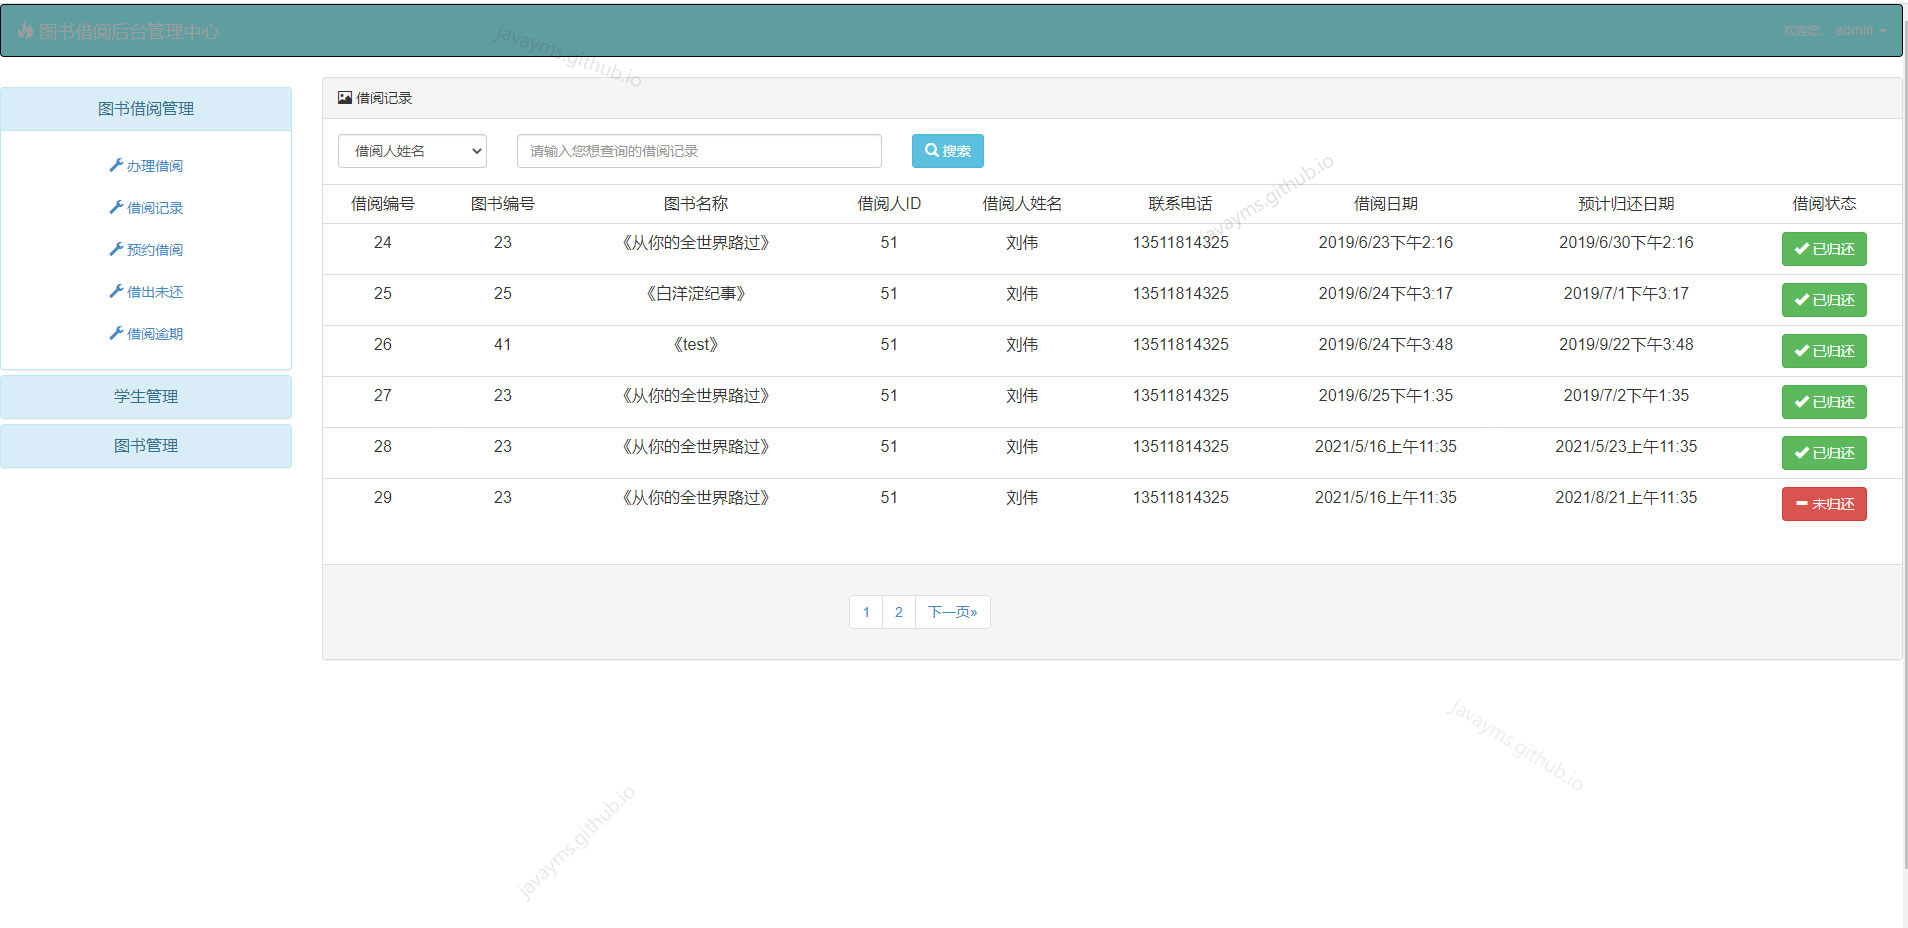
Task: Click the 已归还 status button for record 24
Action: 1823,249
